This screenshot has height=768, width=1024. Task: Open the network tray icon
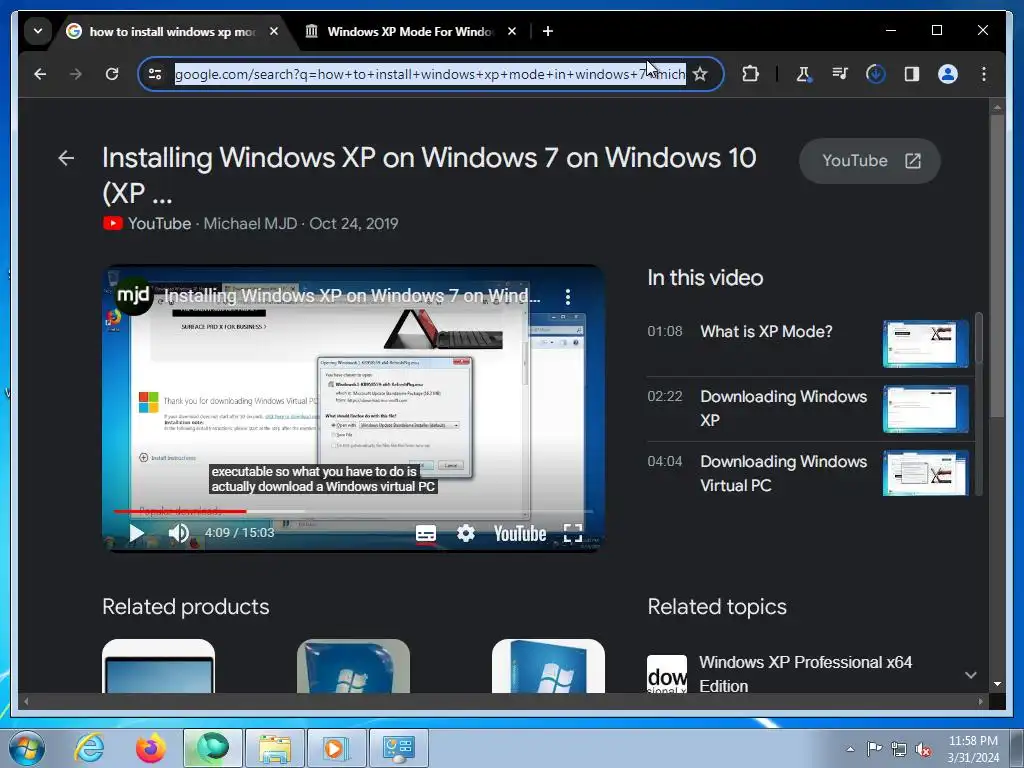(899, 749)
